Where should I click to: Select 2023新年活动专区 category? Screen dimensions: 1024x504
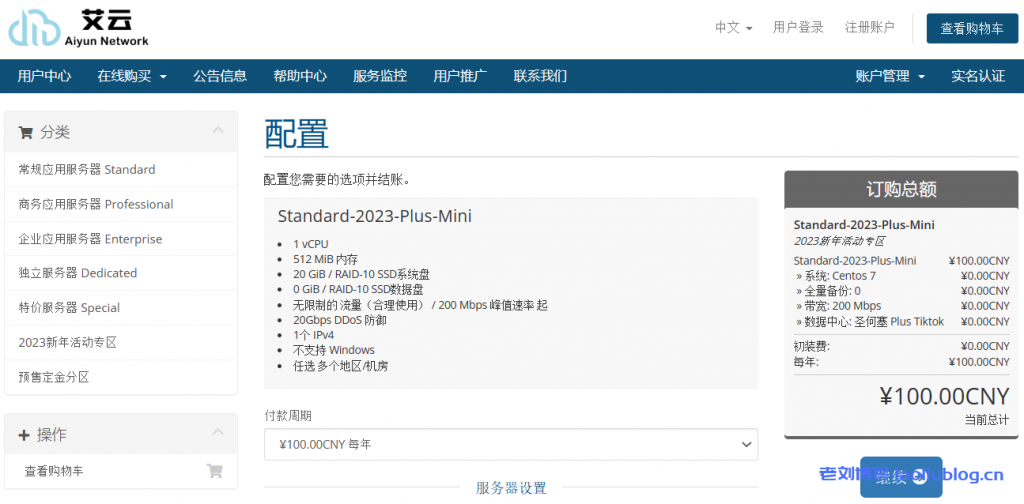pos(68,342)
